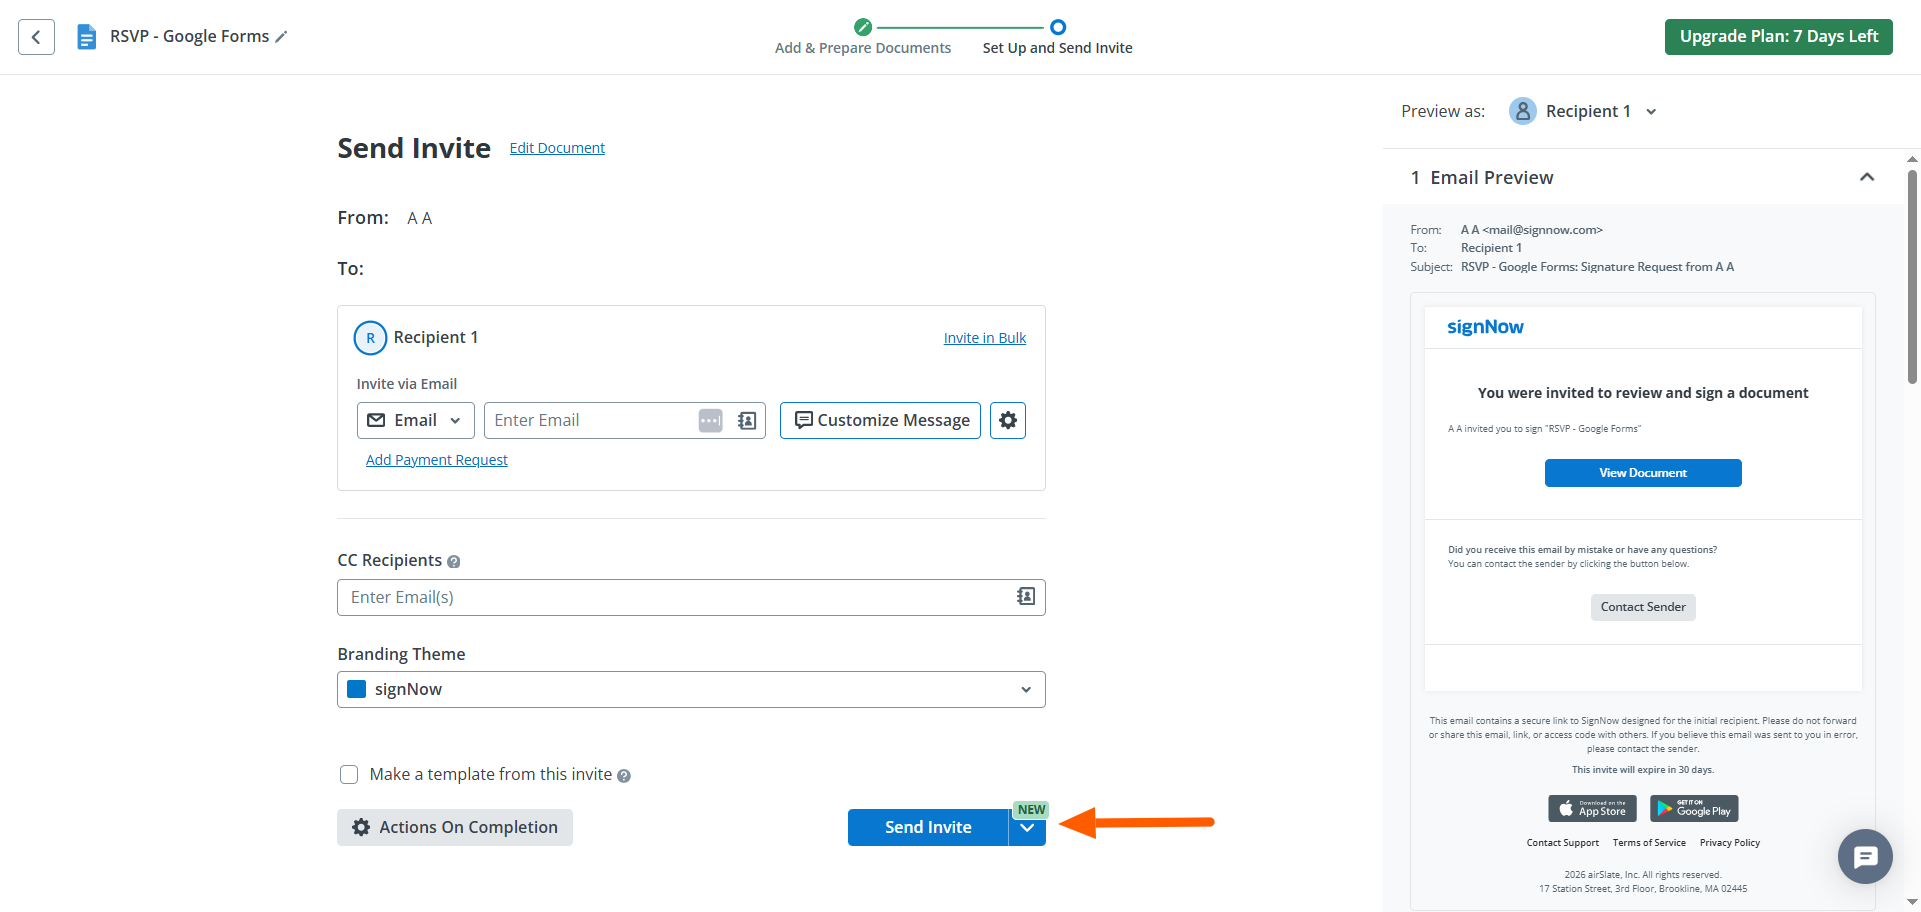The height and width of the screenshot is (912, 1921).
Task: Rename document via the pencil icon
Action: point(284,36)
